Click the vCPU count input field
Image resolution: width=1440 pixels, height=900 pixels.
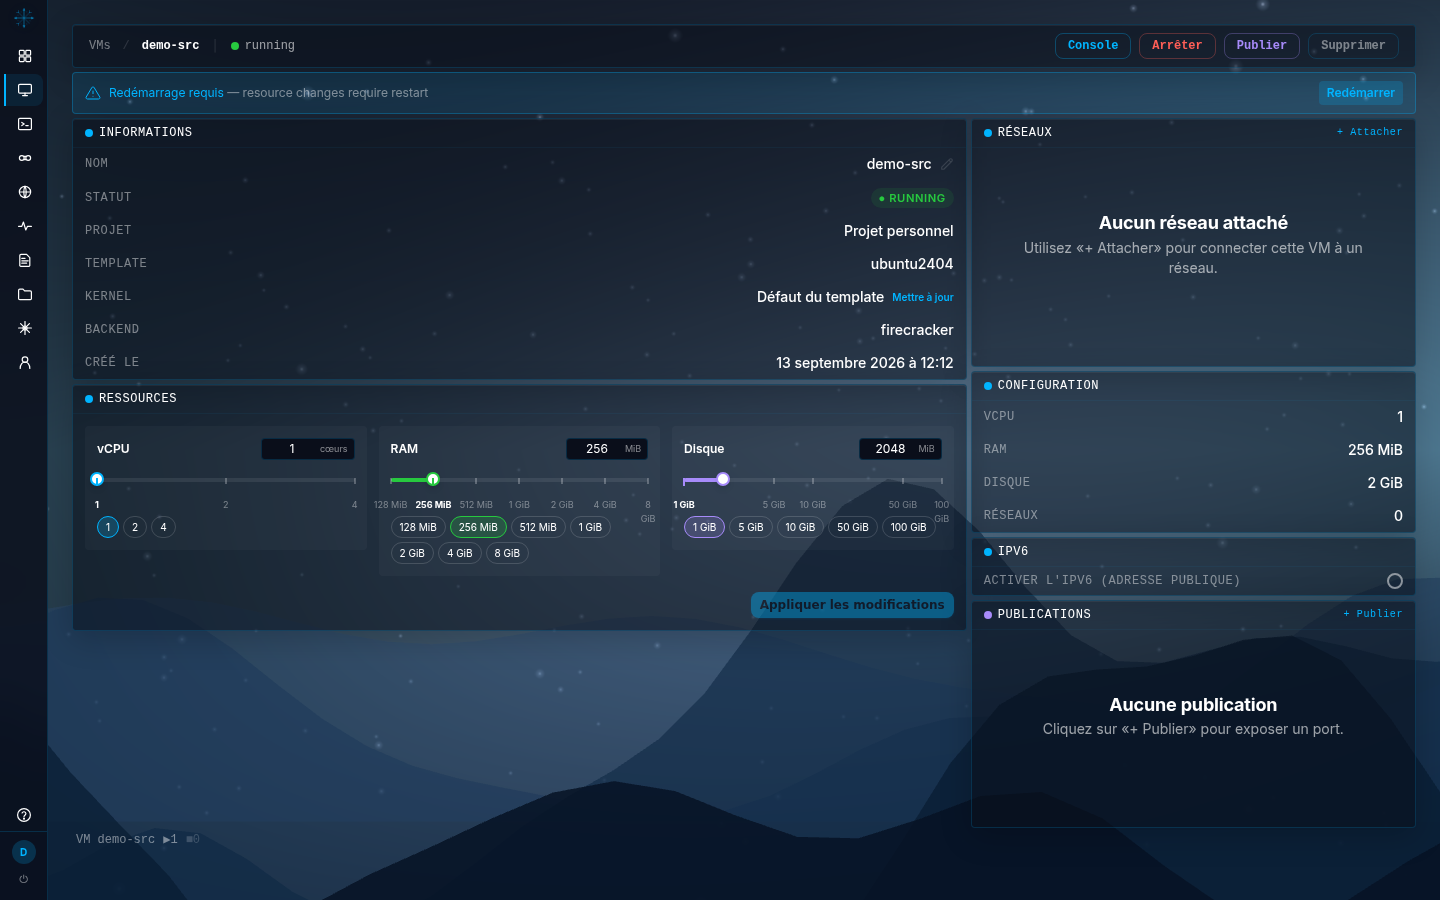pos(308,449)
